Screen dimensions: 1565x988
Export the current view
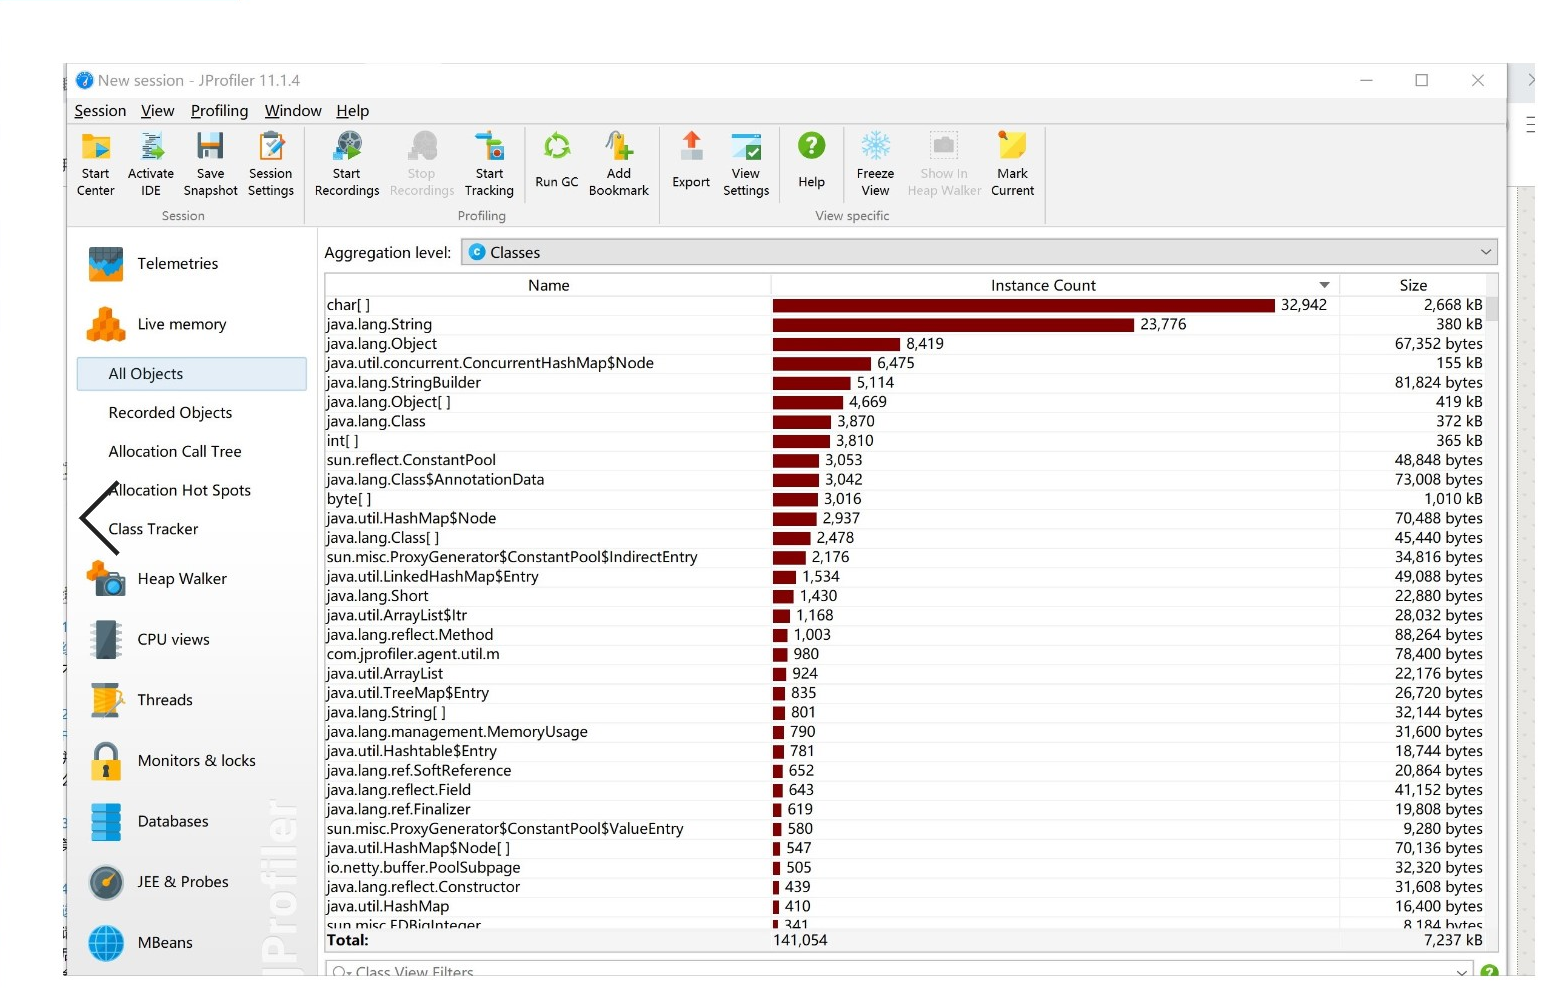[691, 160]
